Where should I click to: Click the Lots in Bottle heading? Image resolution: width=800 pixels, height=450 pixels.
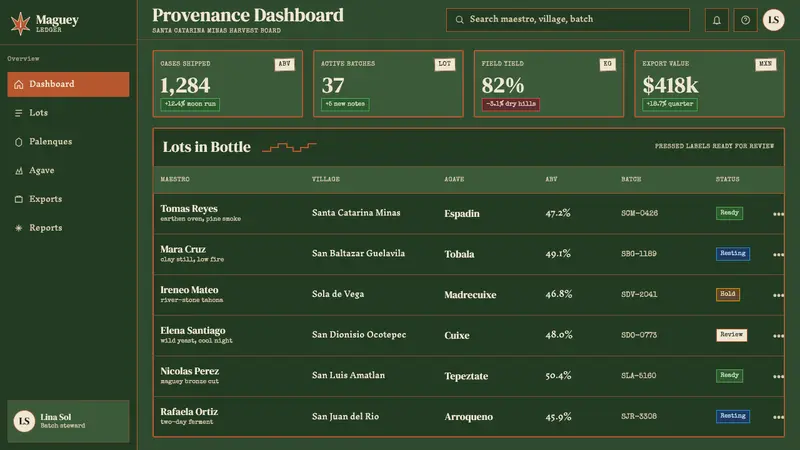click(207, 147)
